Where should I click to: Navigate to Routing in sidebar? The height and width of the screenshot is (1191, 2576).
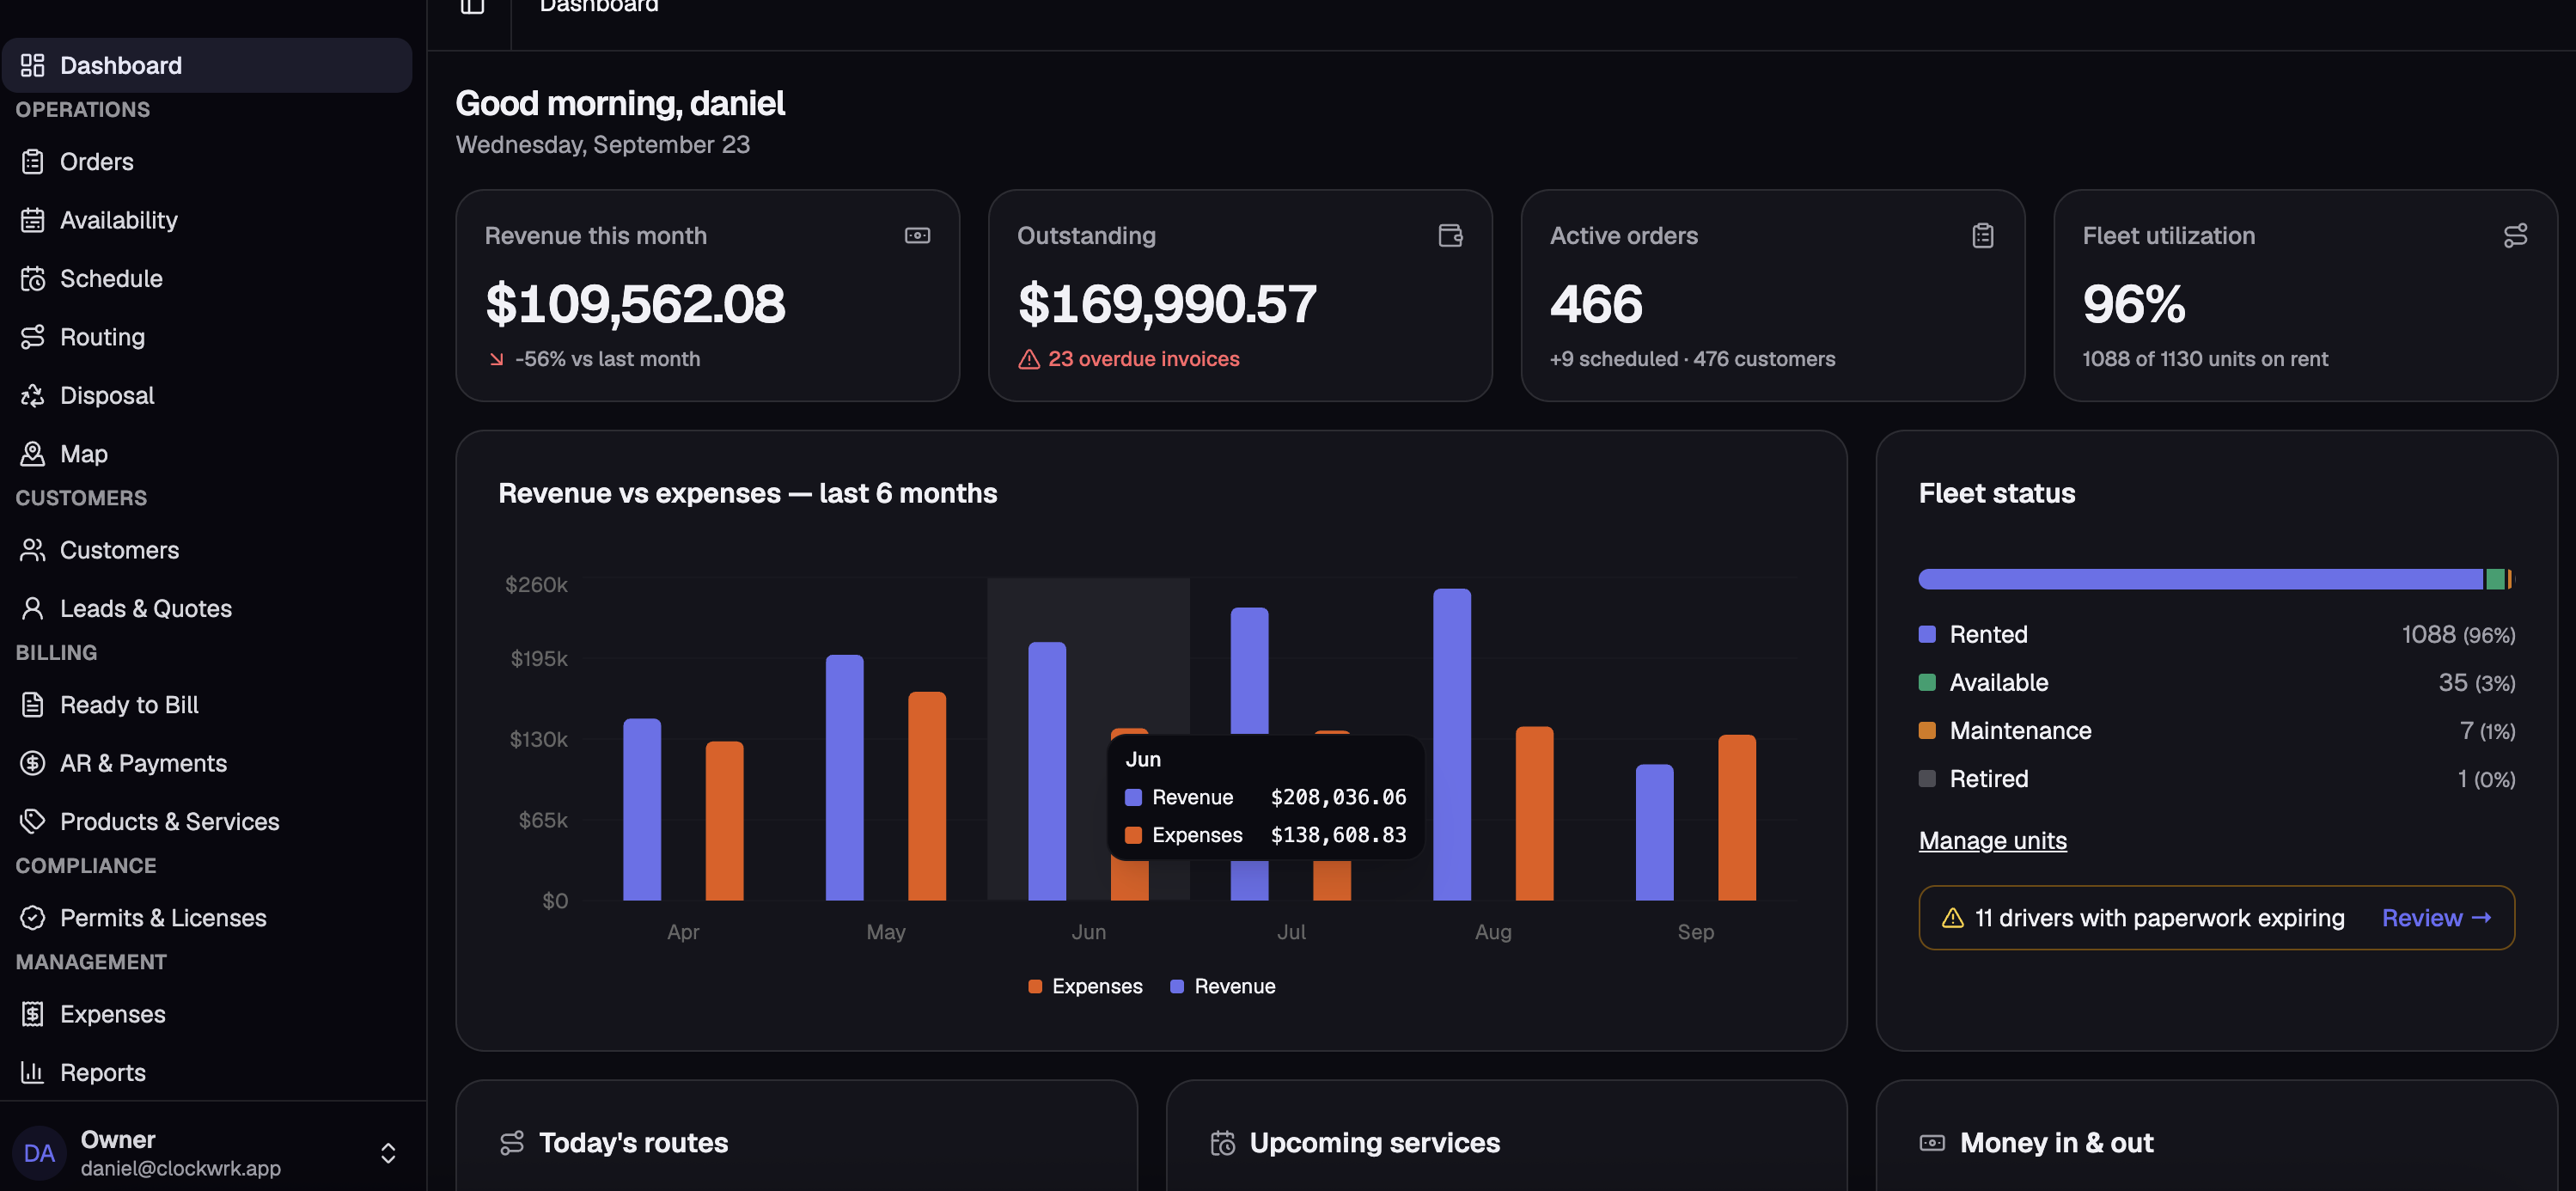(207, 337)
